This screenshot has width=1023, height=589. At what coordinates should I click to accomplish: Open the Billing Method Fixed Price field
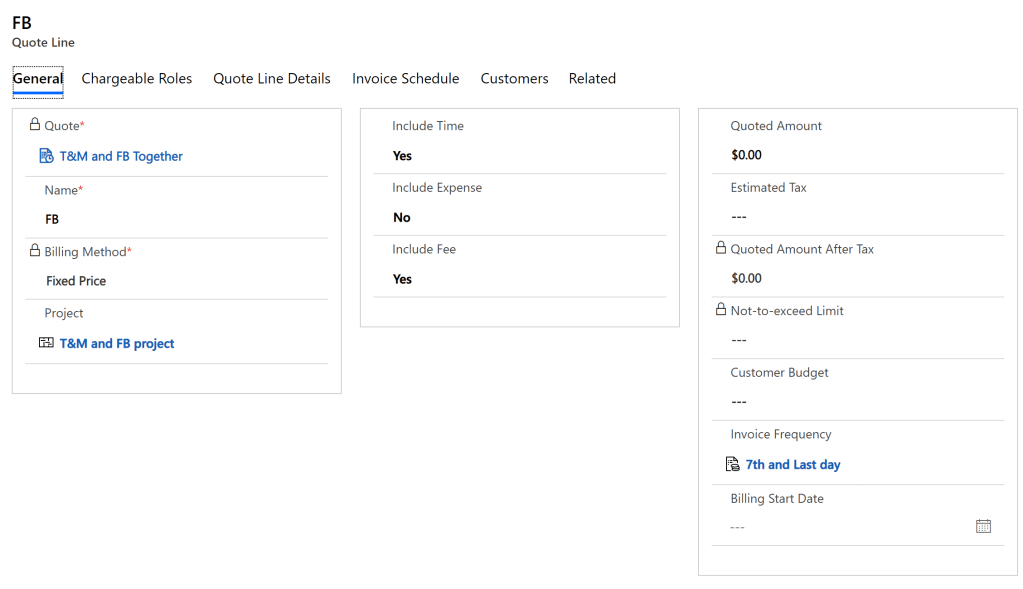[76, 281]
